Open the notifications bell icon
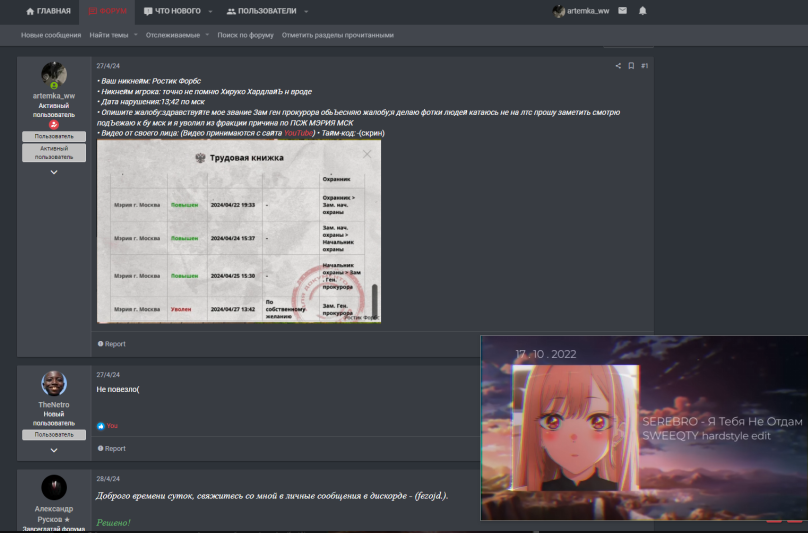The width and height of the screenshot is (808, 533). pyautogui.click(x=642, y=11)
